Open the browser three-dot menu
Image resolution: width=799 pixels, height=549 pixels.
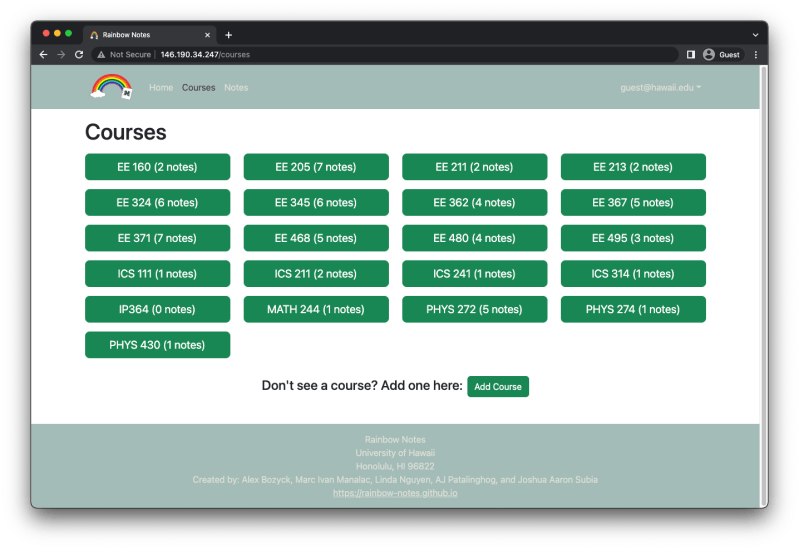(756, 55)
